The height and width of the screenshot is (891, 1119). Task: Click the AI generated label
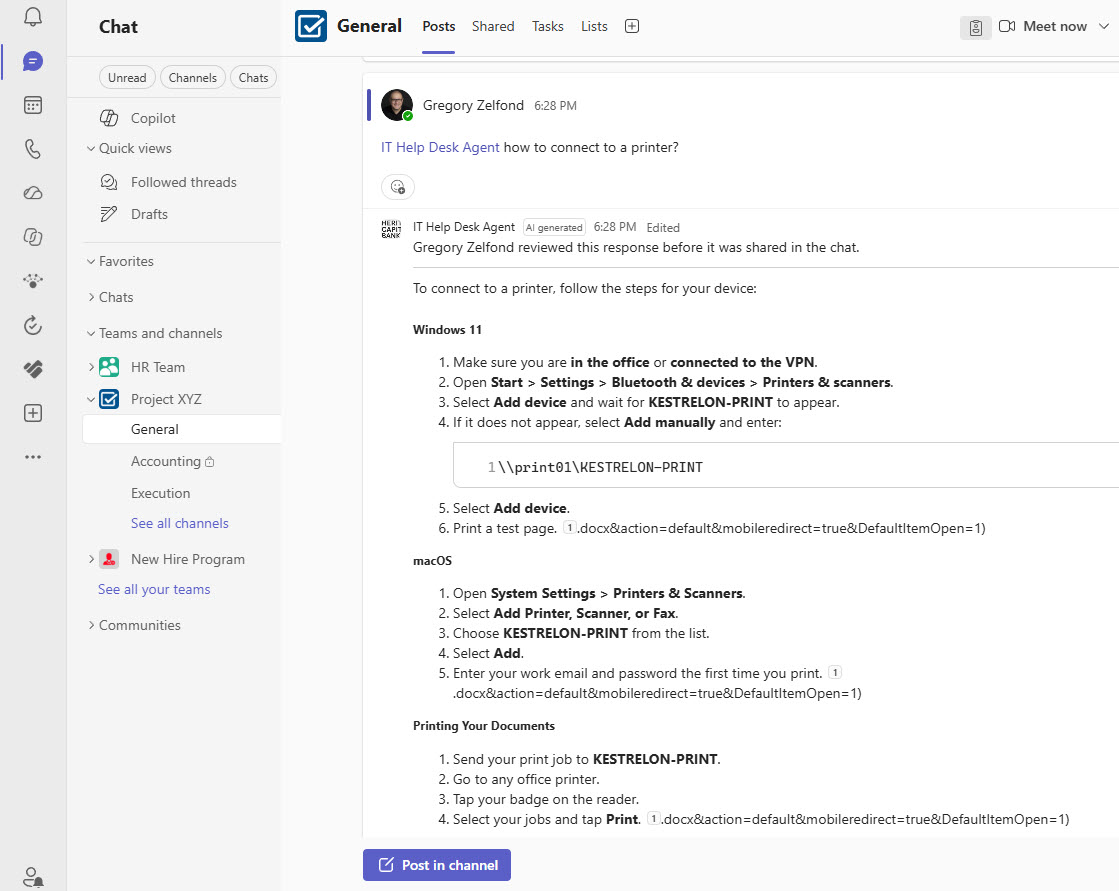pos(555,228)
